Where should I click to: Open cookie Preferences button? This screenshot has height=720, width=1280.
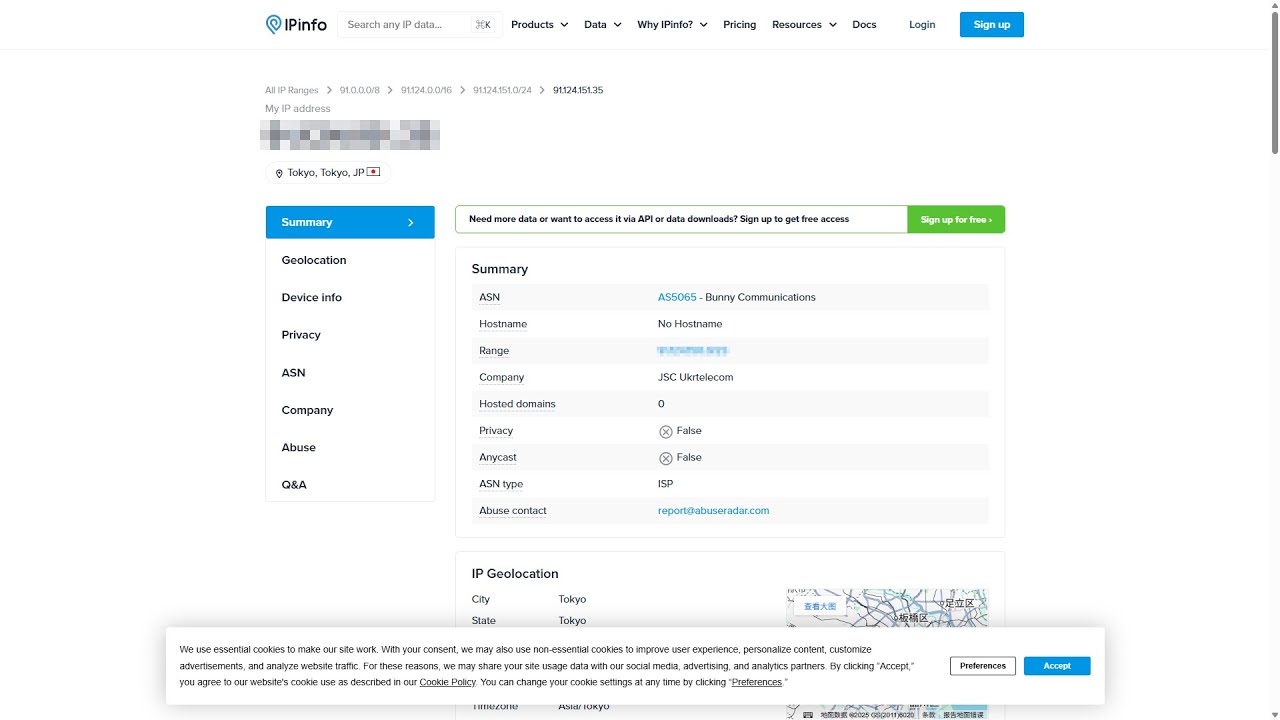(x=983, y=666)
